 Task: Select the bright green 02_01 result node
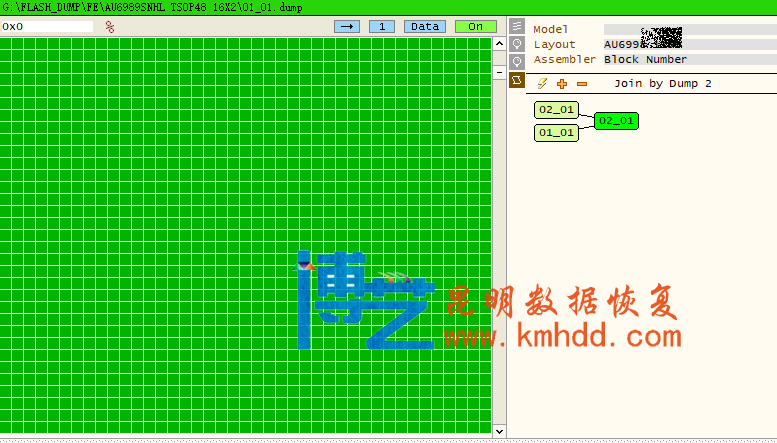click(x=616, y=121)
